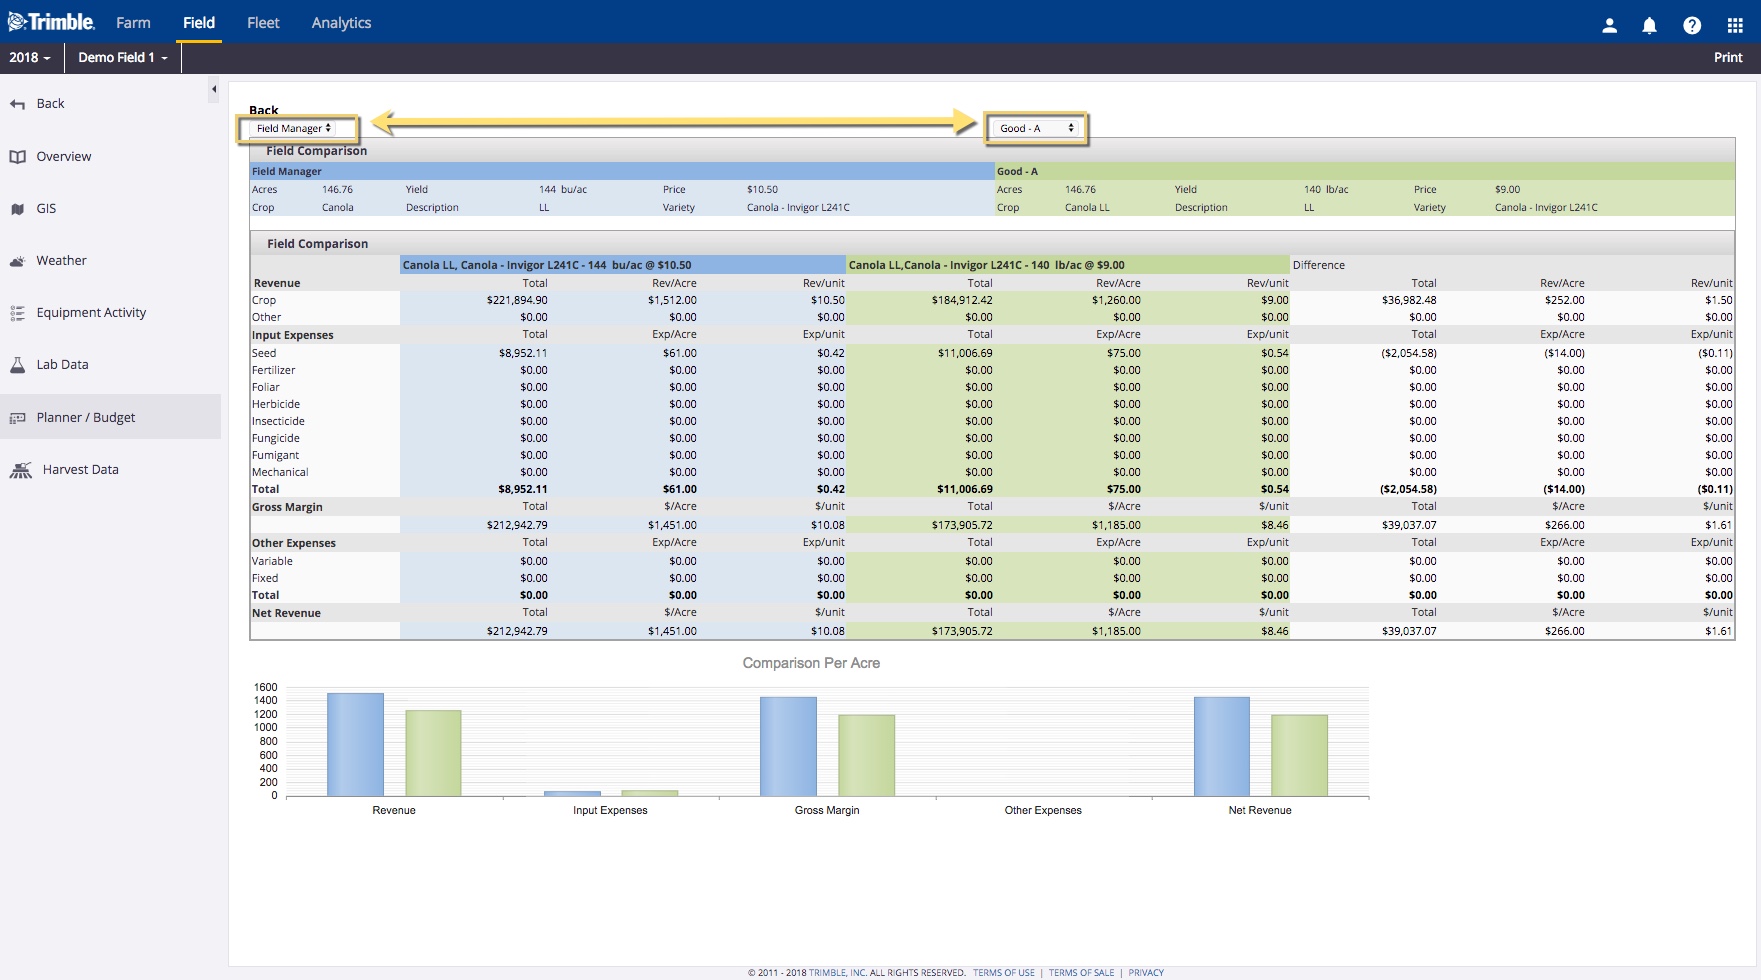Switch to the Fleet tab

(263, 23)
